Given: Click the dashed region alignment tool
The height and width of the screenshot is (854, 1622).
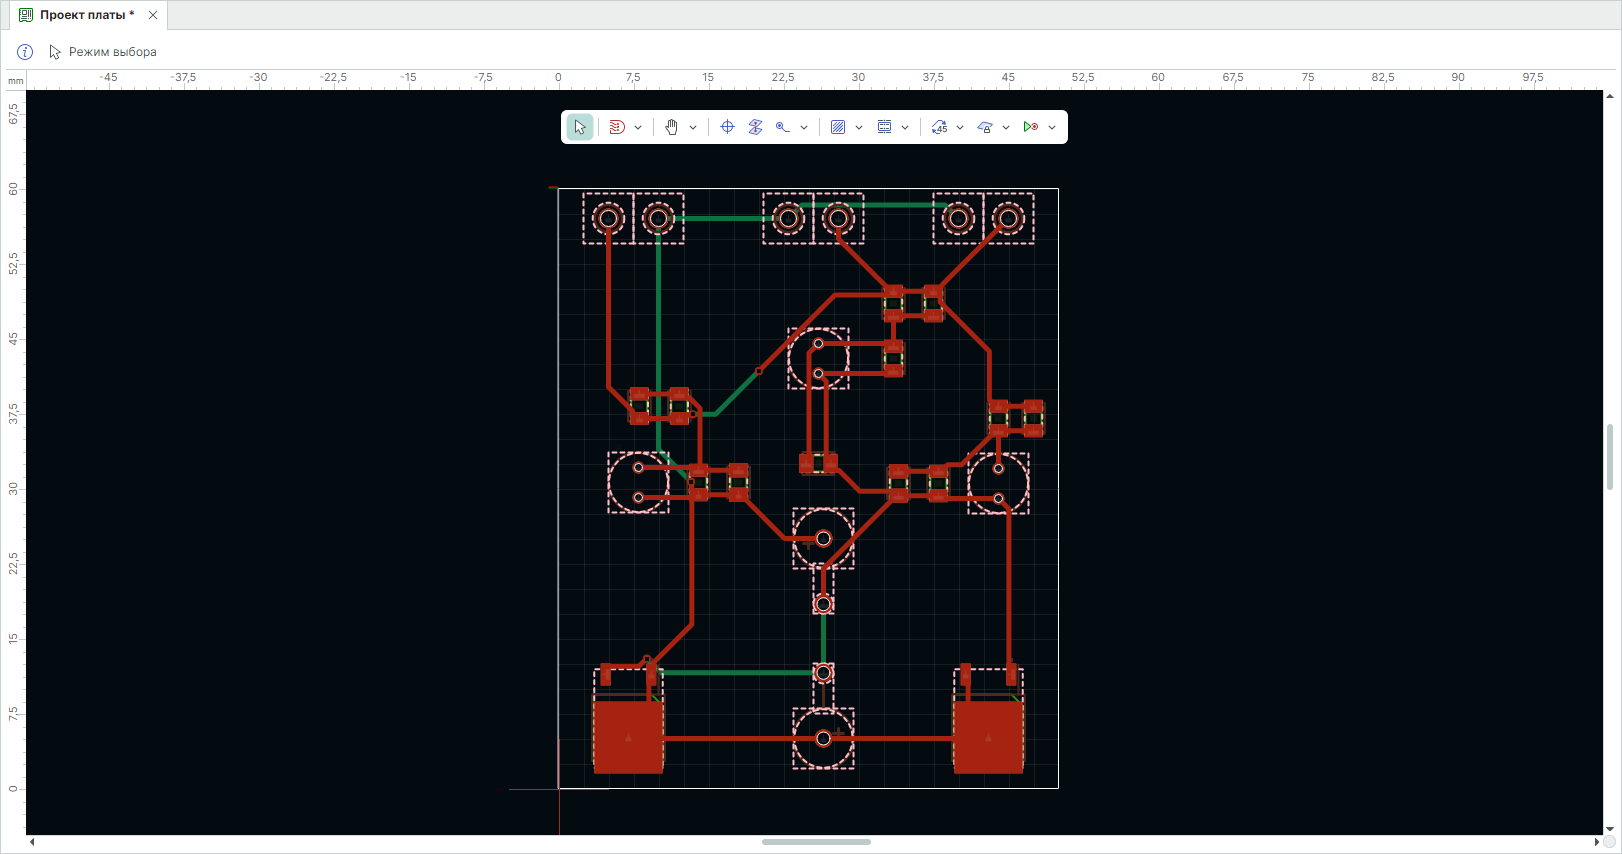Looking at the screenshot, I should (x=884, y=127).
